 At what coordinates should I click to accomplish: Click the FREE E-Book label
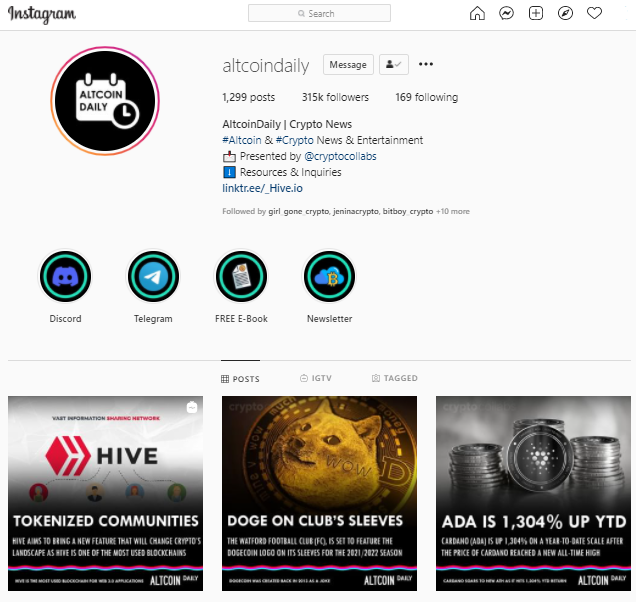click(241, 319)
